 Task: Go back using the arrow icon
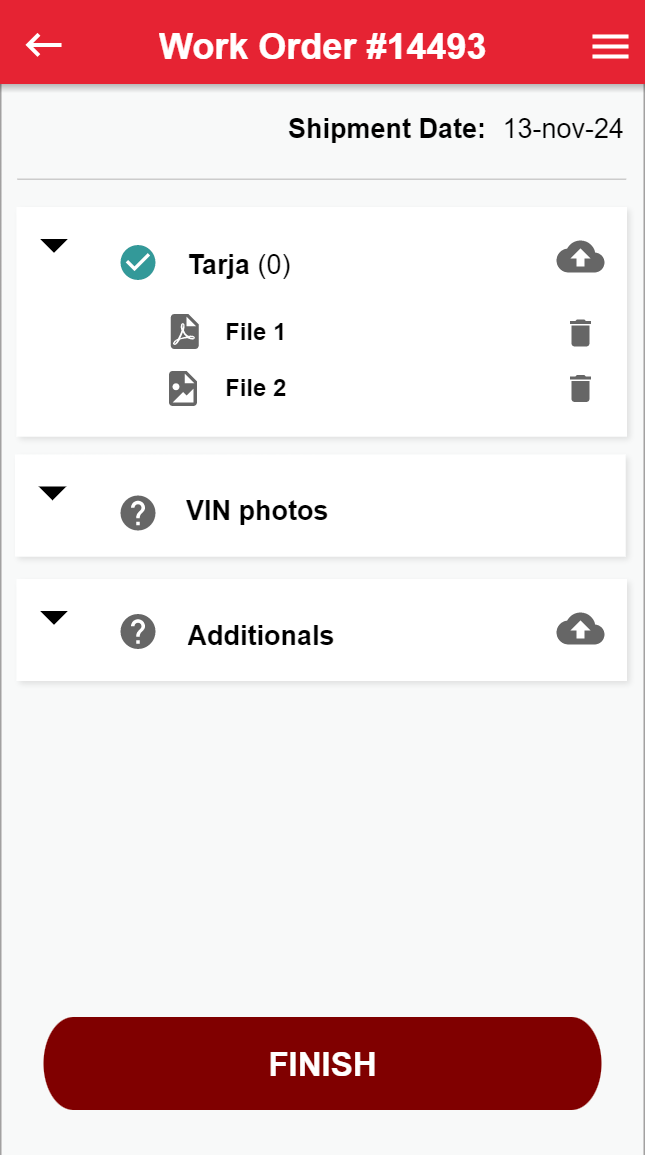tap(44, 45)
